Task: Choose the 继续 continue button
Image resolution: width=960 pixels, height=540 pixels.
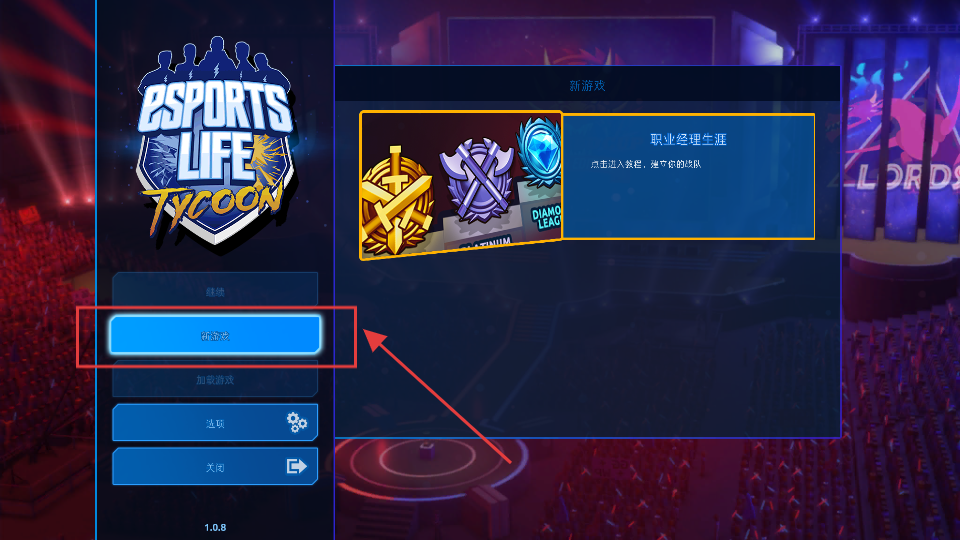Action: point(215,290)
